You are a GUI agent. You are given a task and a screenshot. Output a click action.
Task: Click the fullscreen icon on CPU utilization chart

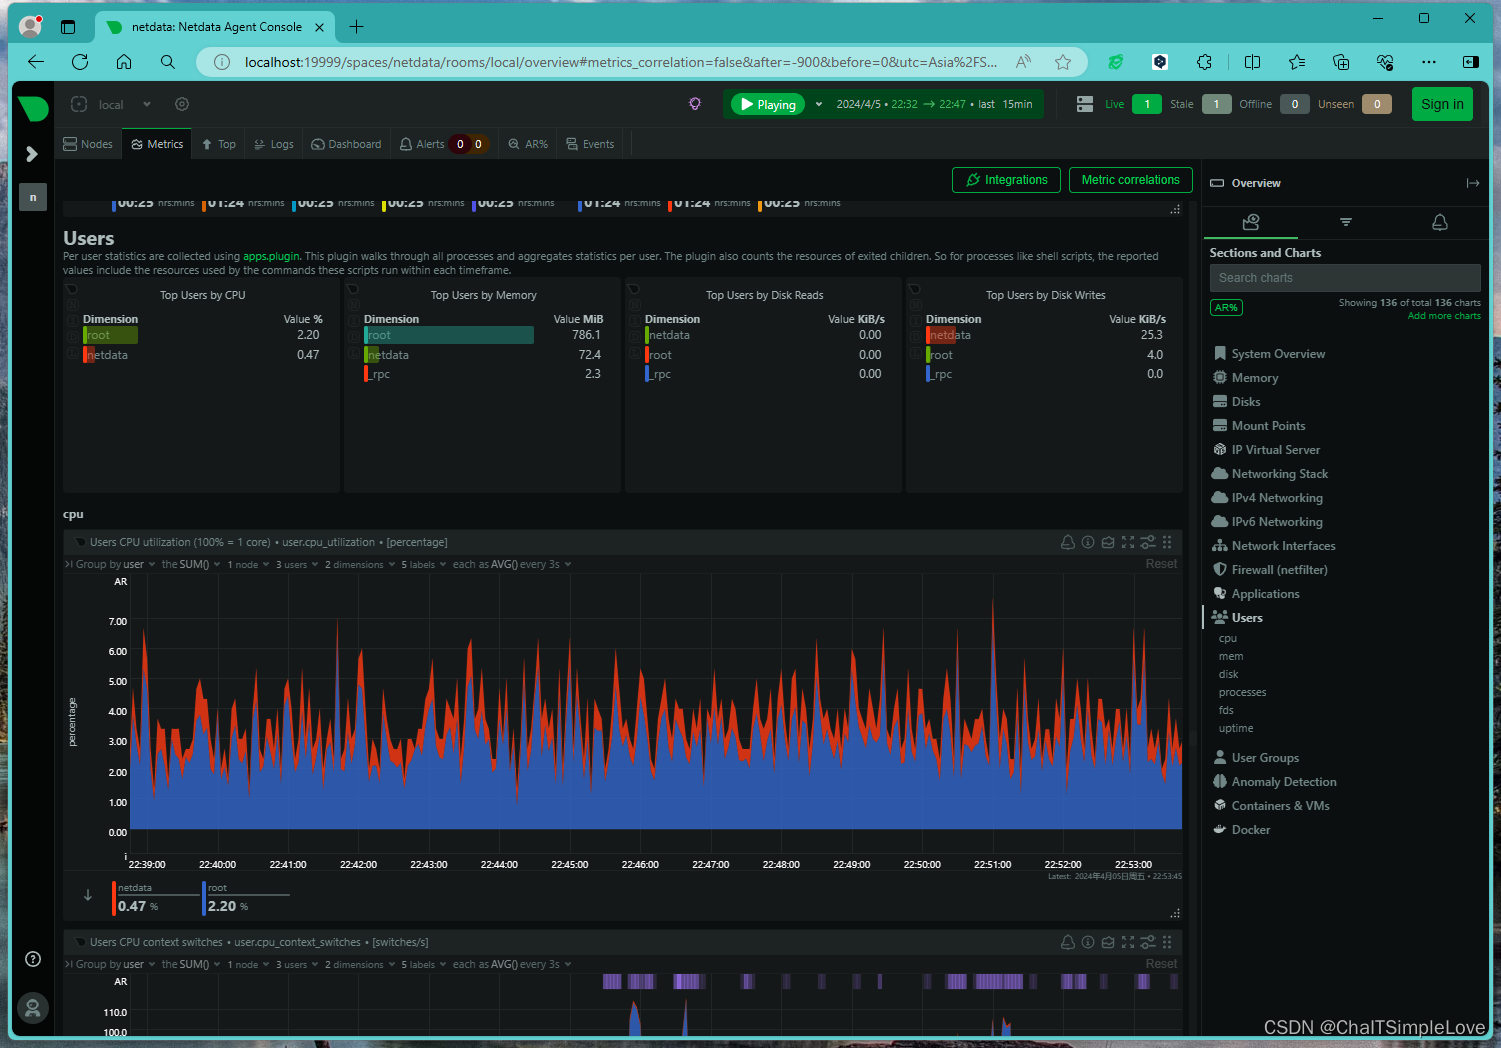[1128, 542]
